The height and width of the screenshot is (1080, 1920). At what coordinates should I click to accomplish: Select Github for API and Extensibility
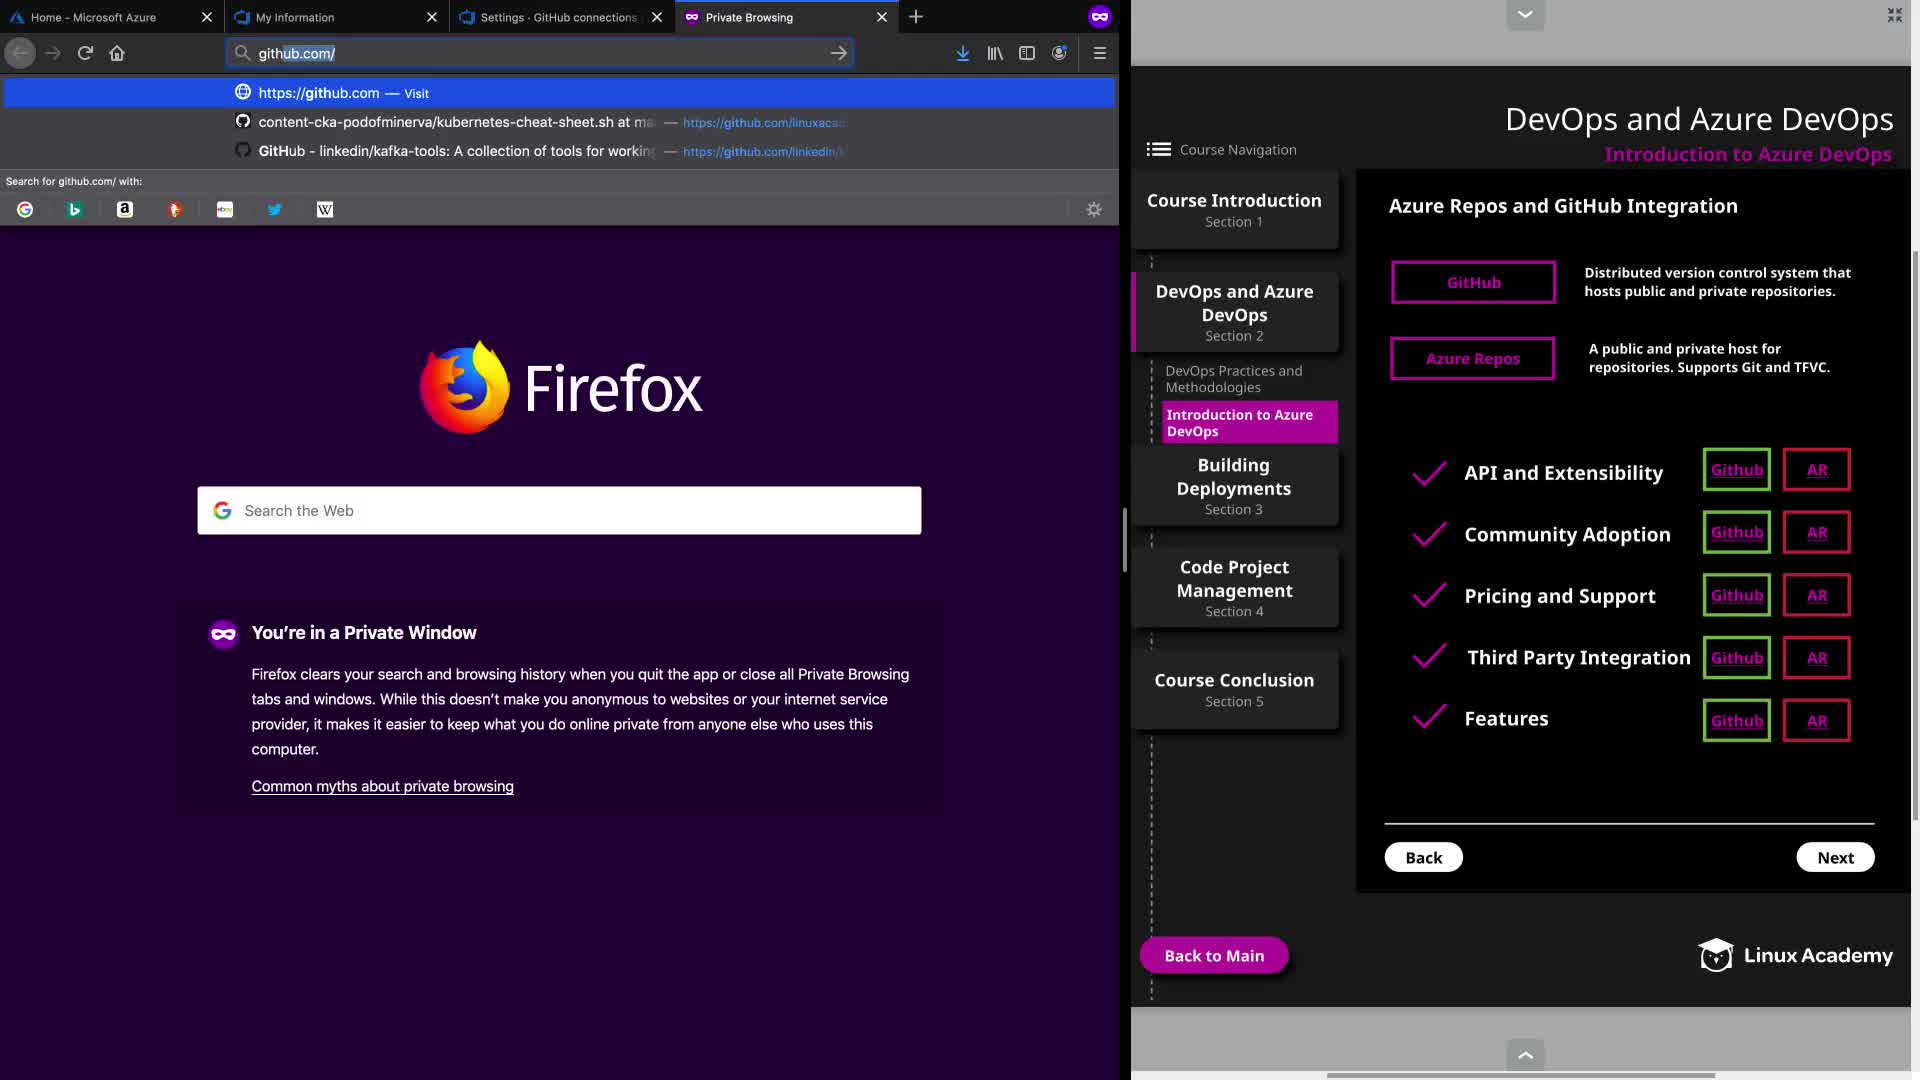point(1736,470)
